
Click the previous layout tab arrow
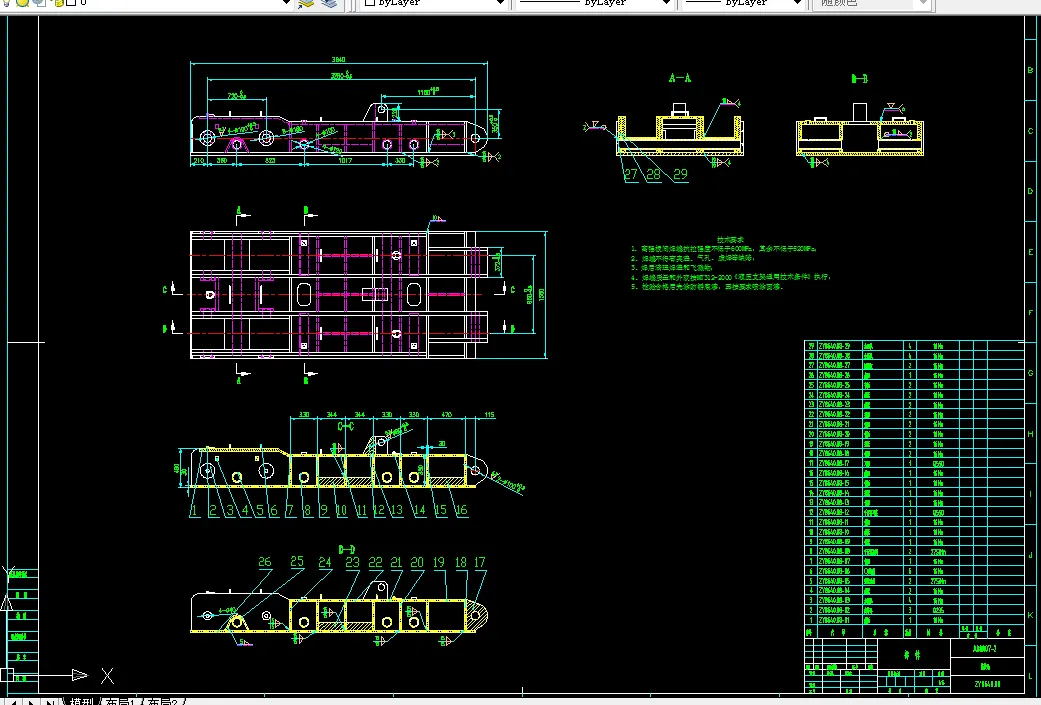[15, 702]
